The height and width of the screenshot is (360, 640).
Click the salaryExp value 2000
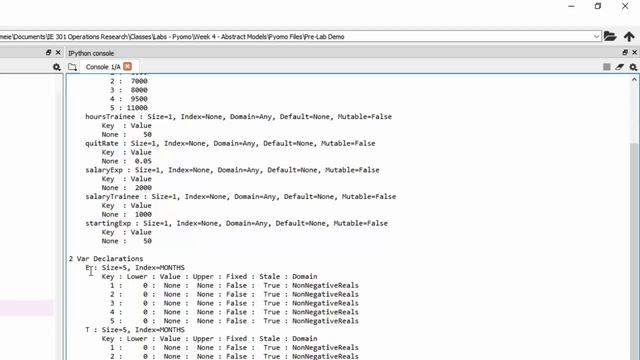coord(143,188)
